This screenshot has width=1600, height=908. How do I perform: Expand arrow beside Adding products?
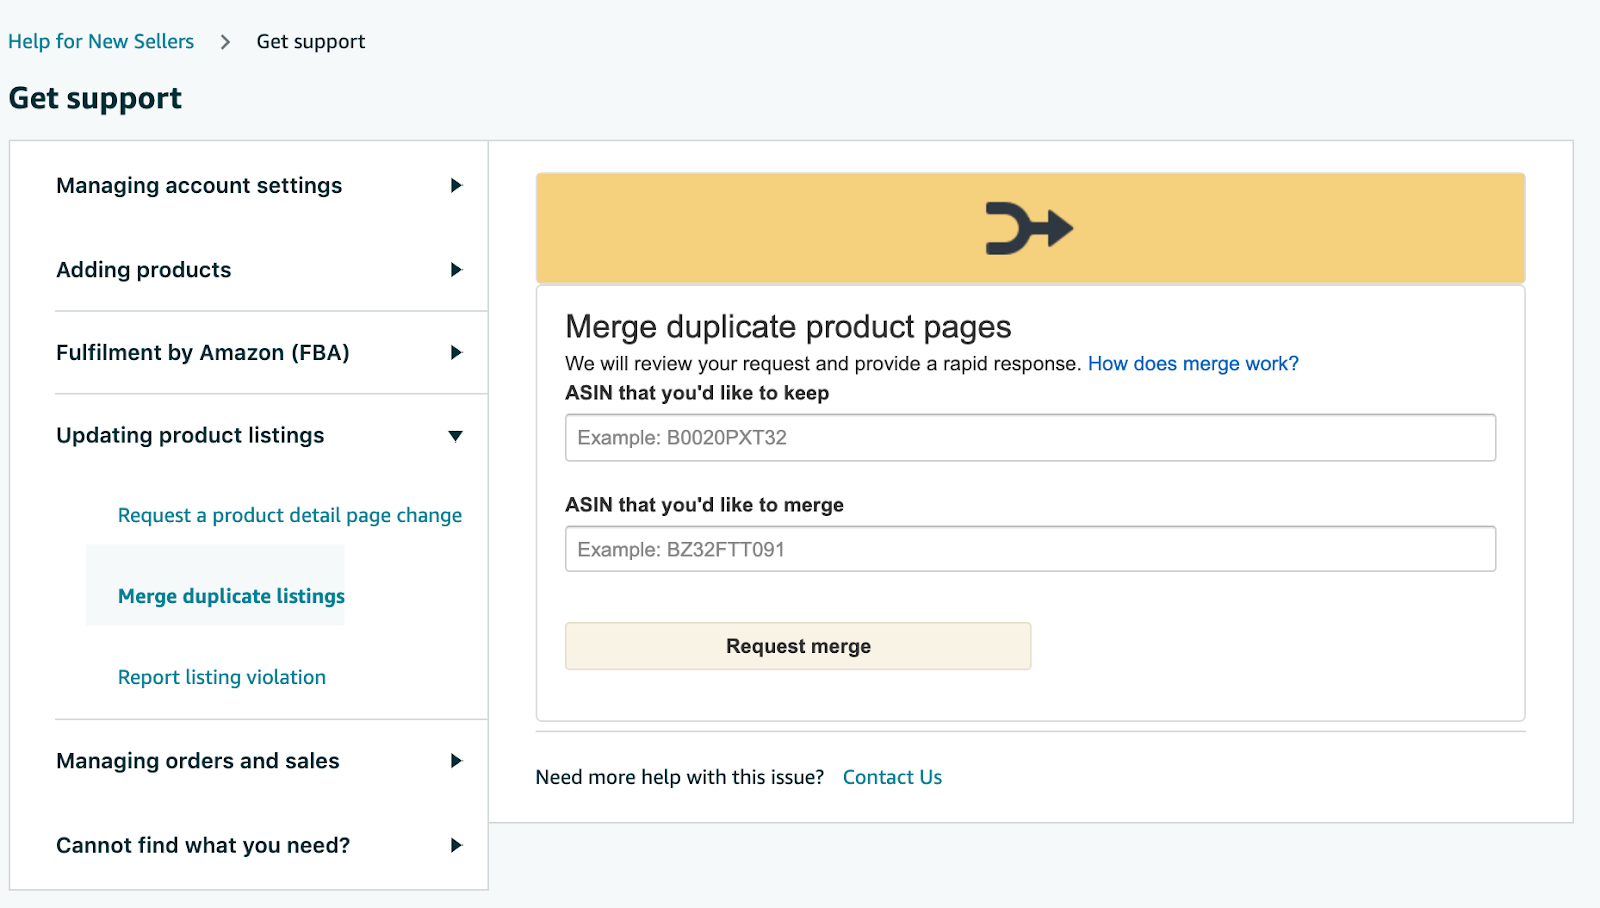456,270
